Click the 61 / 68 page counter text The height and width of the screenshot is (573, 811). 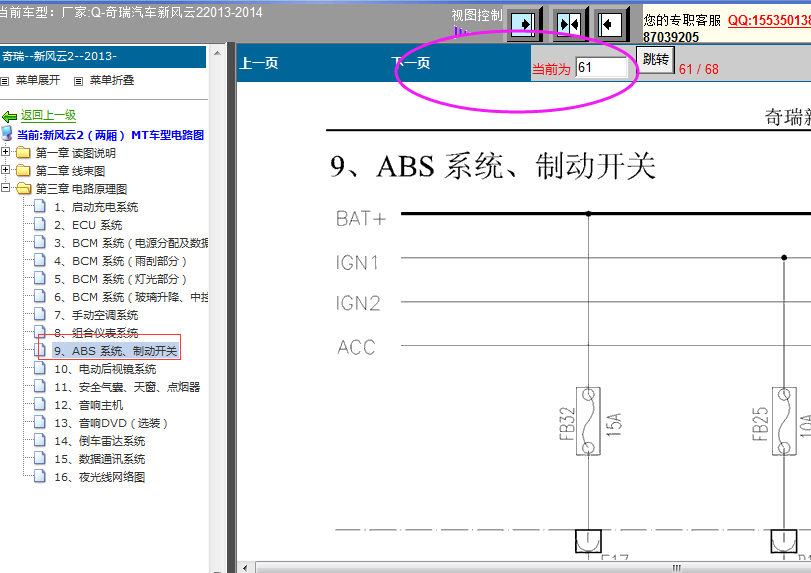click(x=698, y=69)
